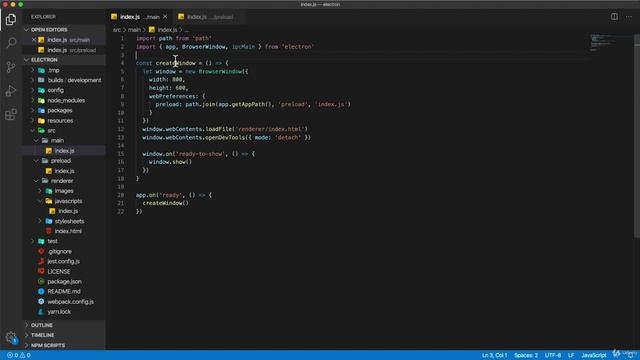Collapse the src folder

(33, 131)
